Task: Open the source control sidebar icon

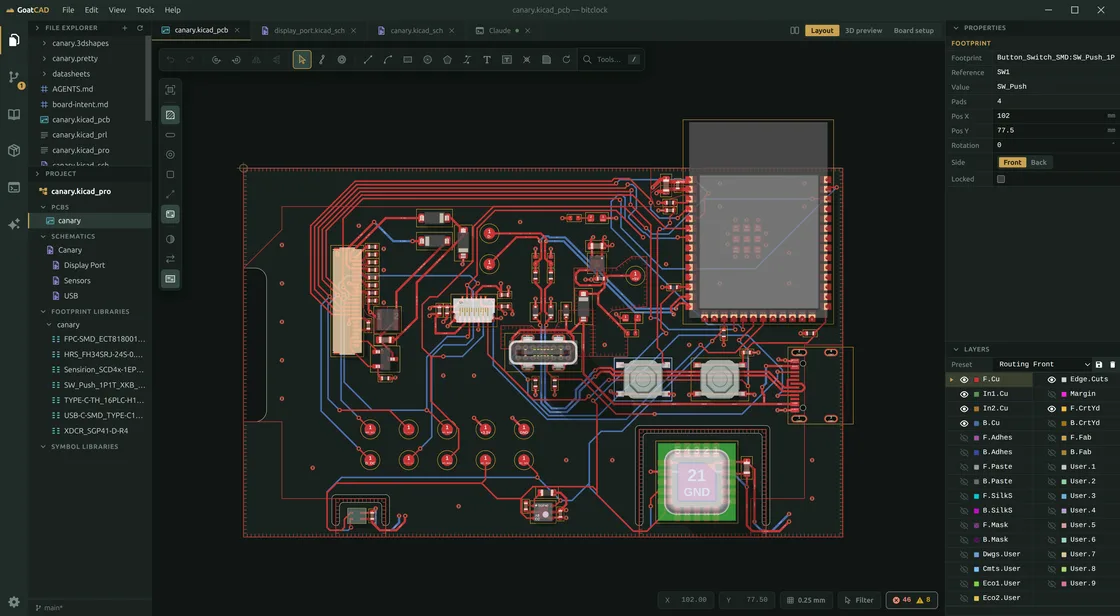Action: 14,77
